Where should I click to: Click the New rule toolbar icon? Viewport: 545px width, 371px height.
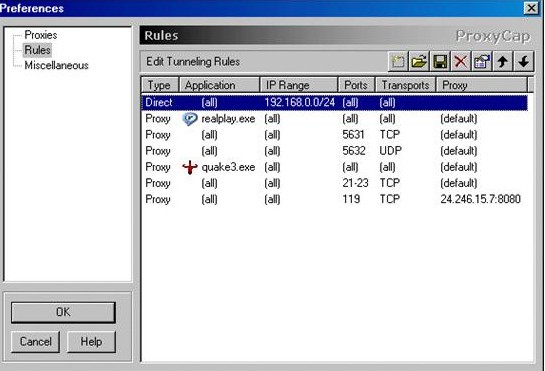click(x=398, y=62)
